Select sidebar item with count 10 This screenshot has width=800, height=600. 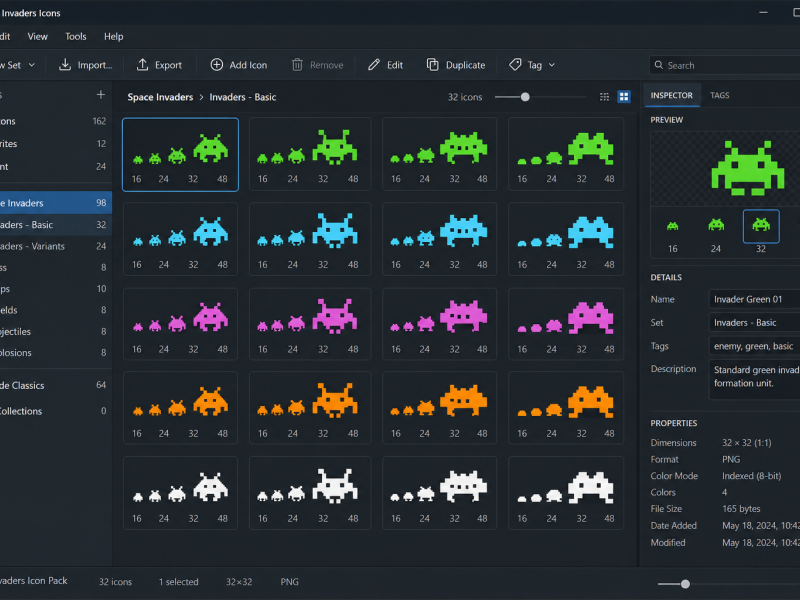[56, 289]
